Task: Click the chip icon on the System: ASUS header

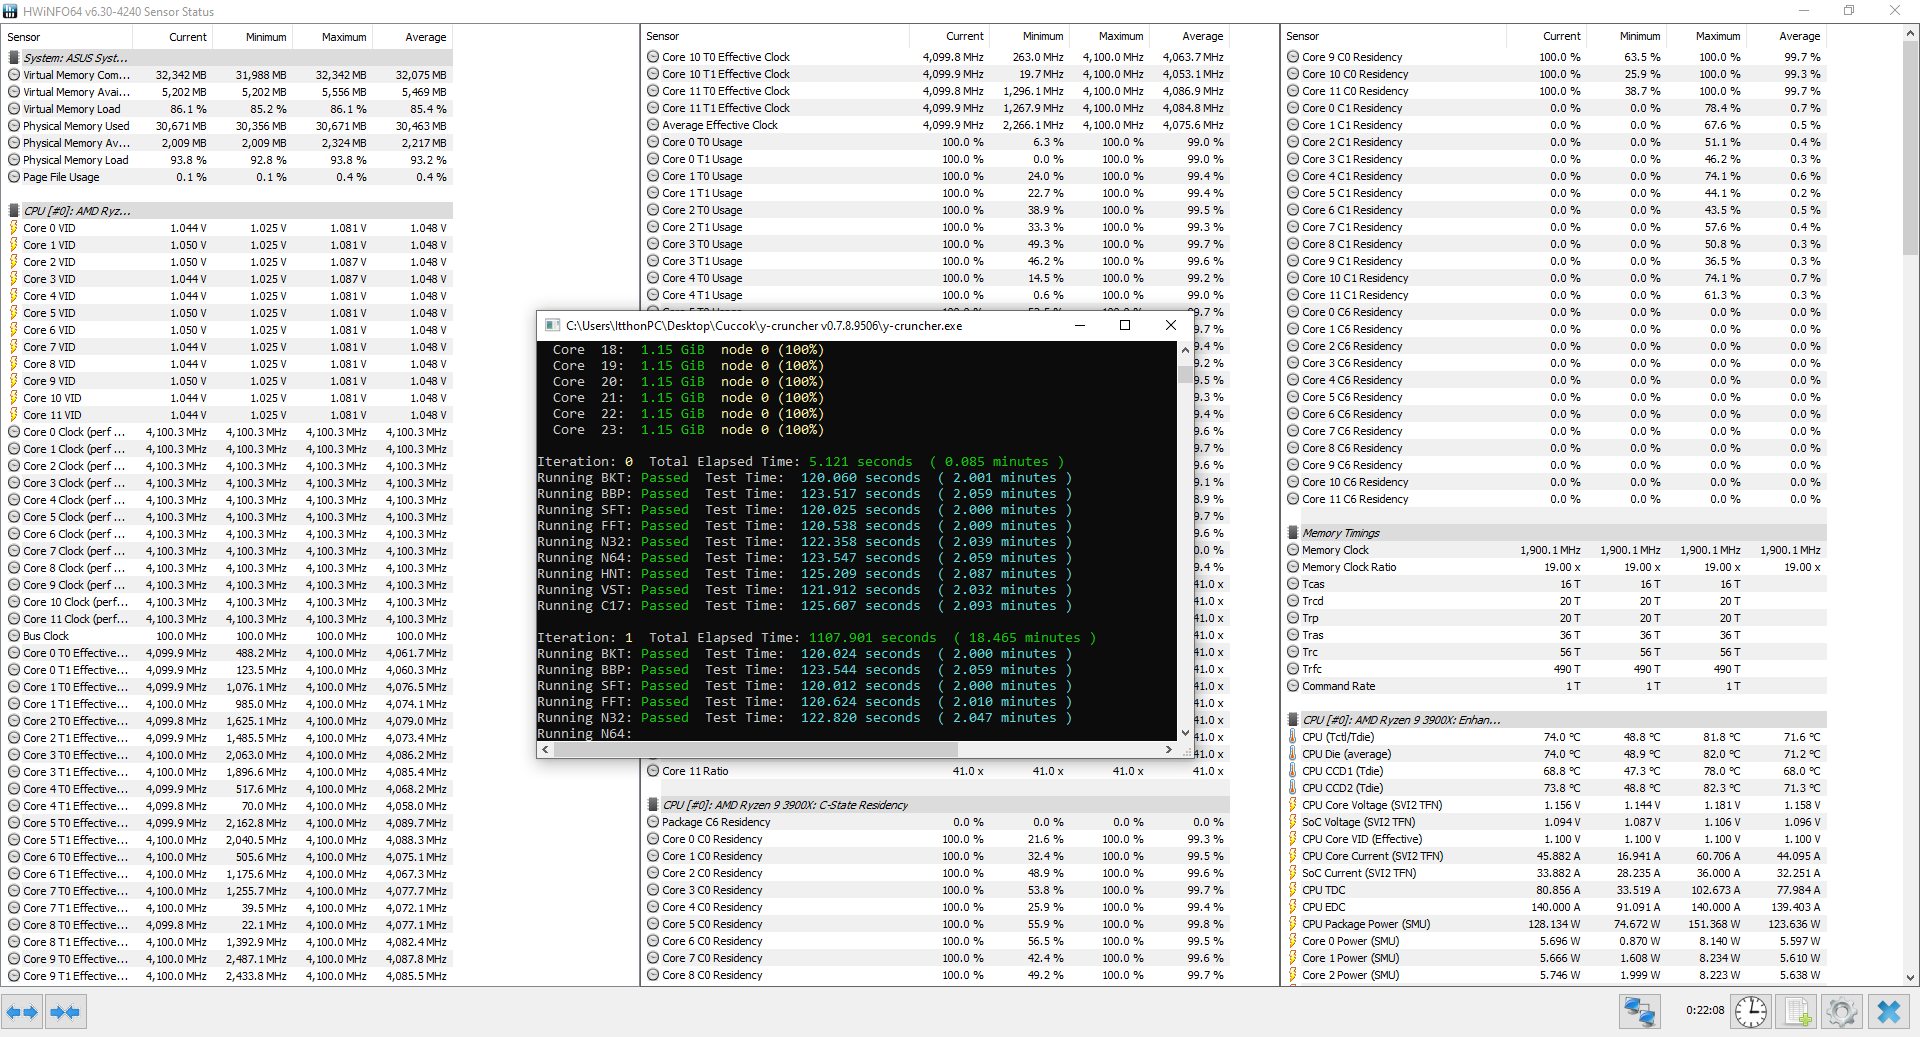Action: tap(14, 58)
